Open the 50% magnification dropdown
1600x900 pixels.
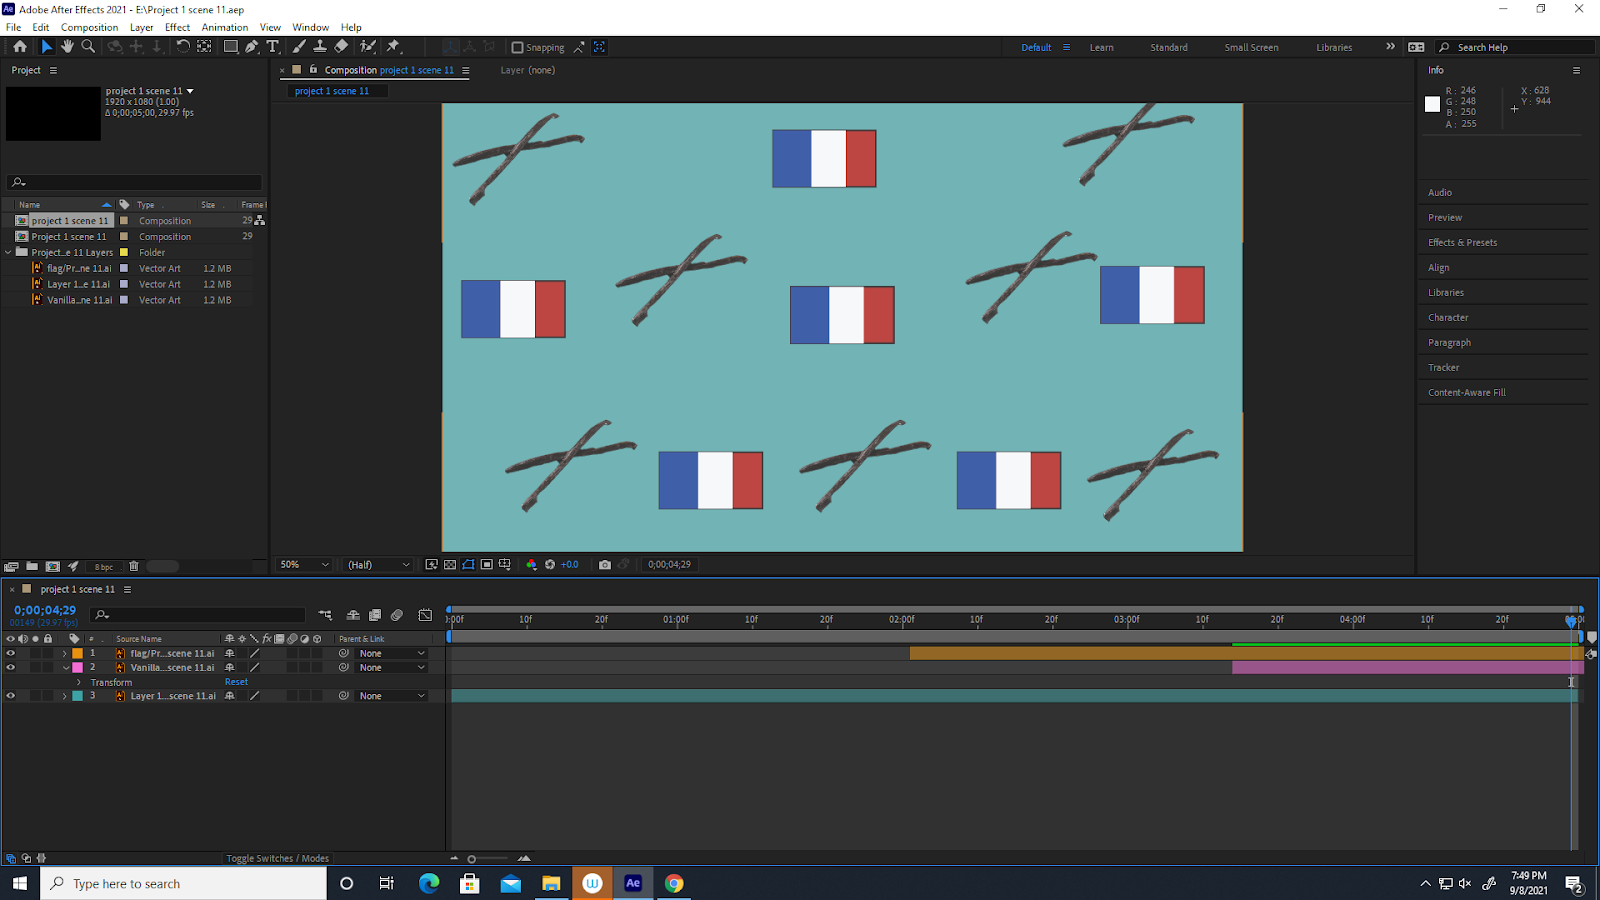click(x=304, y=565)
